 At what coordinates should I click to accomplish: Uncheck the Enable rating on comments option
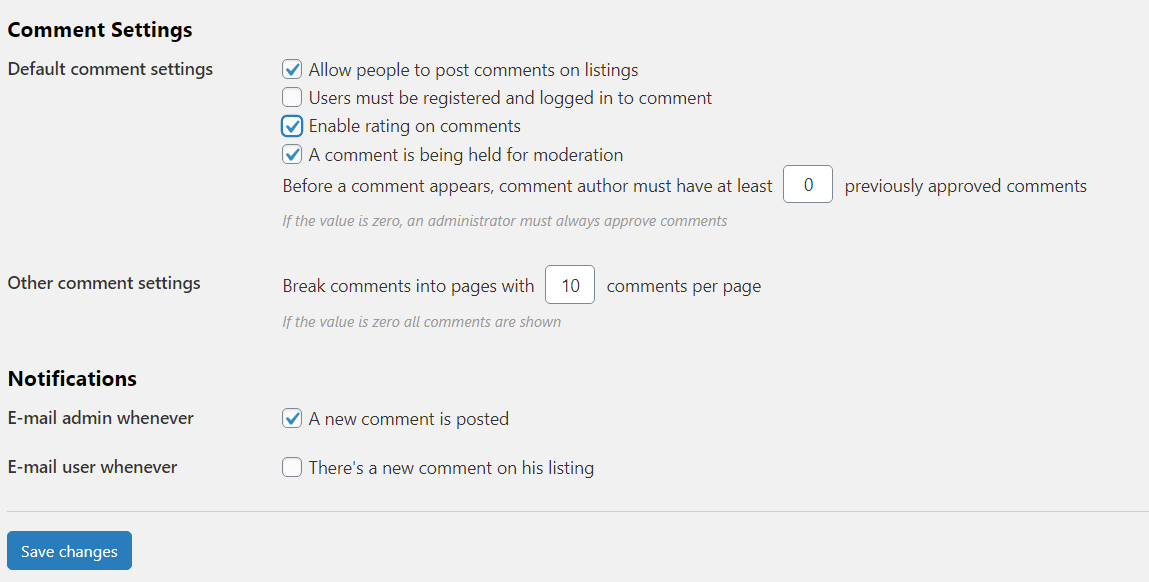pyautogui.click(x=292, y=125)
